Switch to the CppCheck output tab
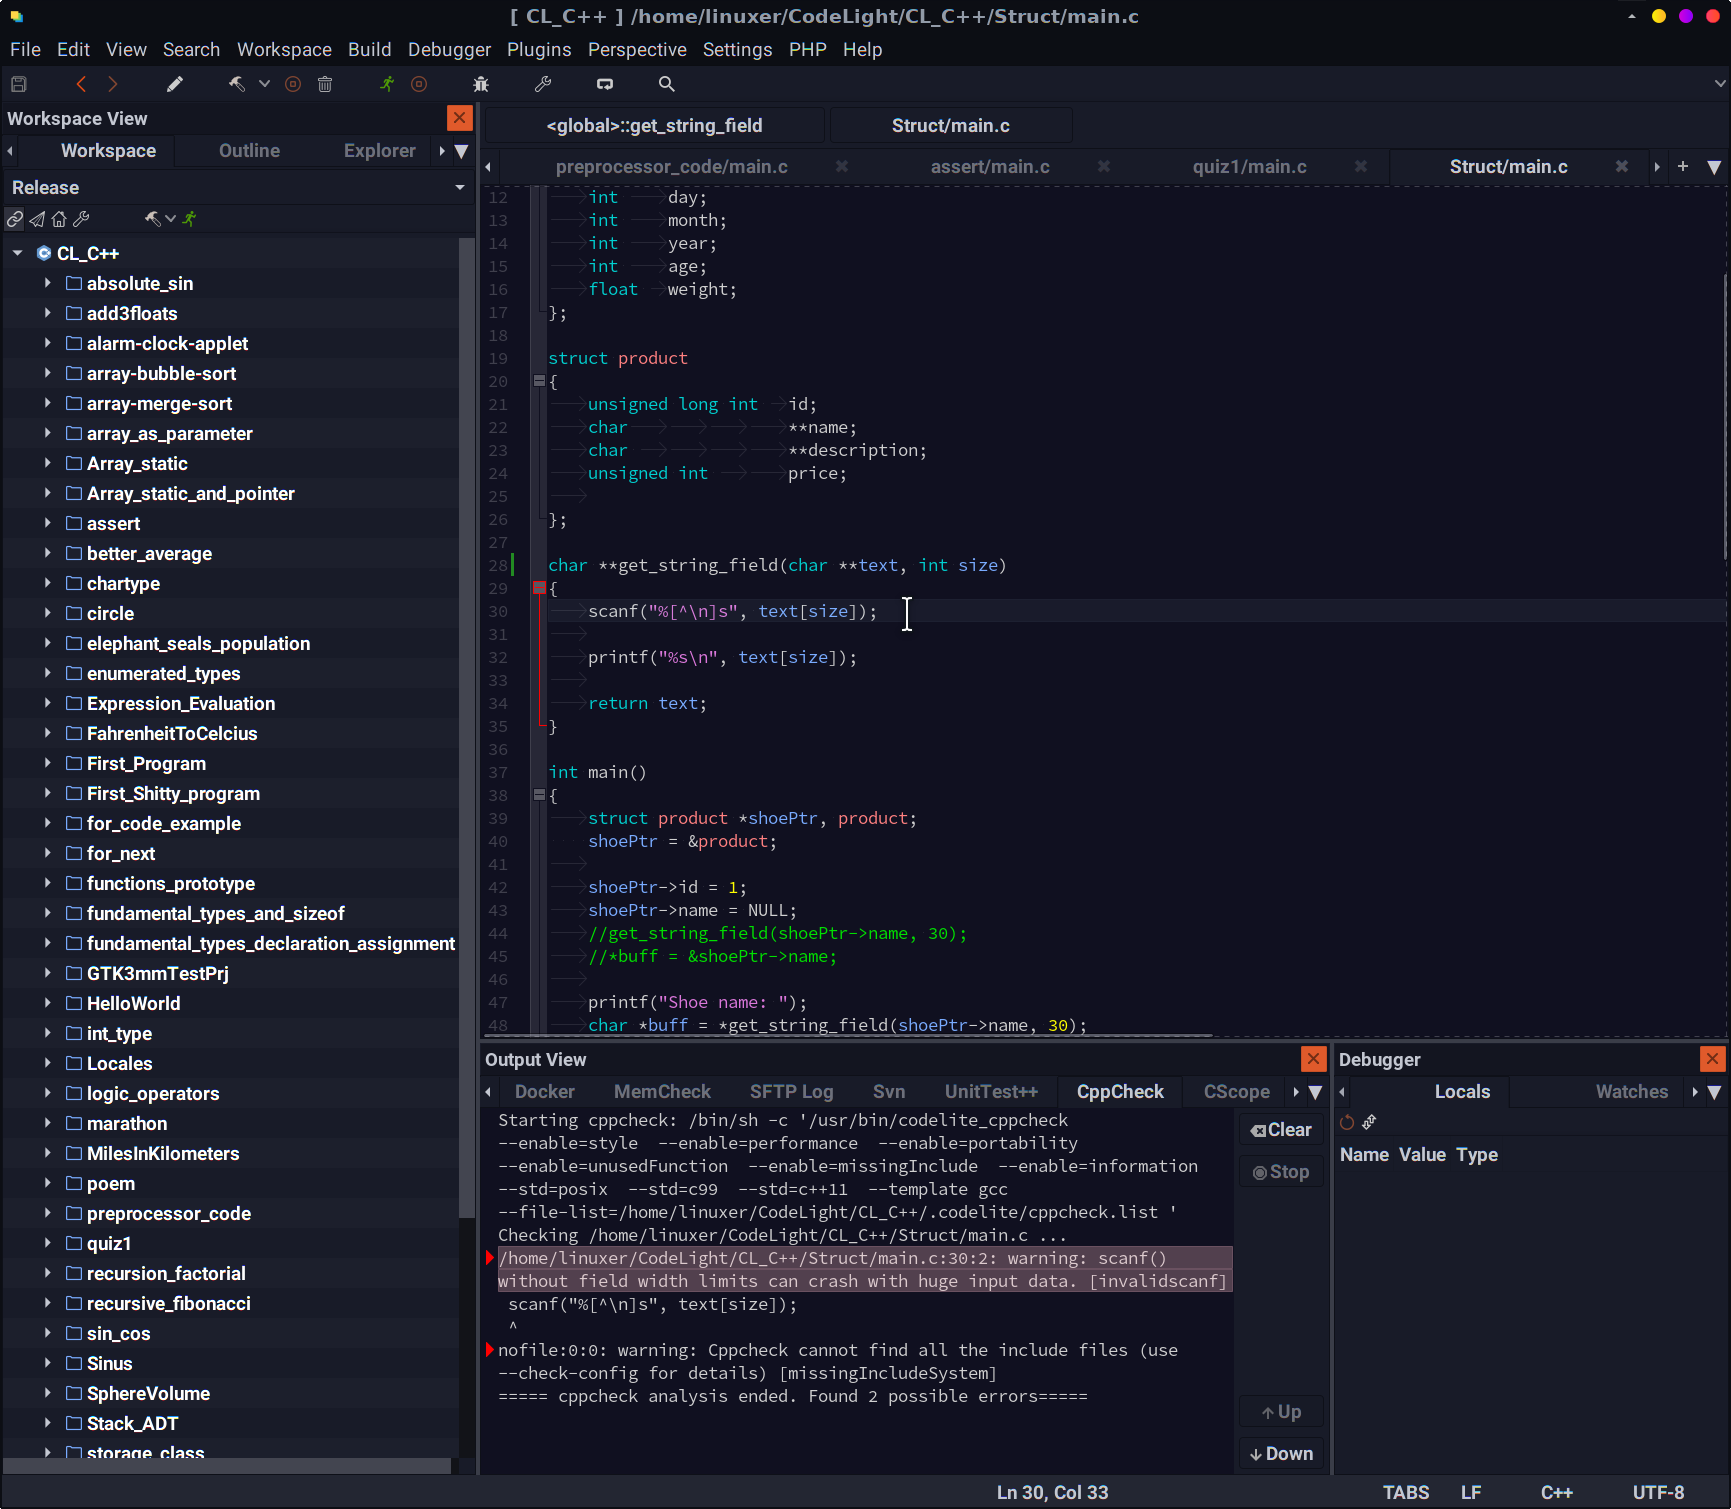 click(1119, 1091)
